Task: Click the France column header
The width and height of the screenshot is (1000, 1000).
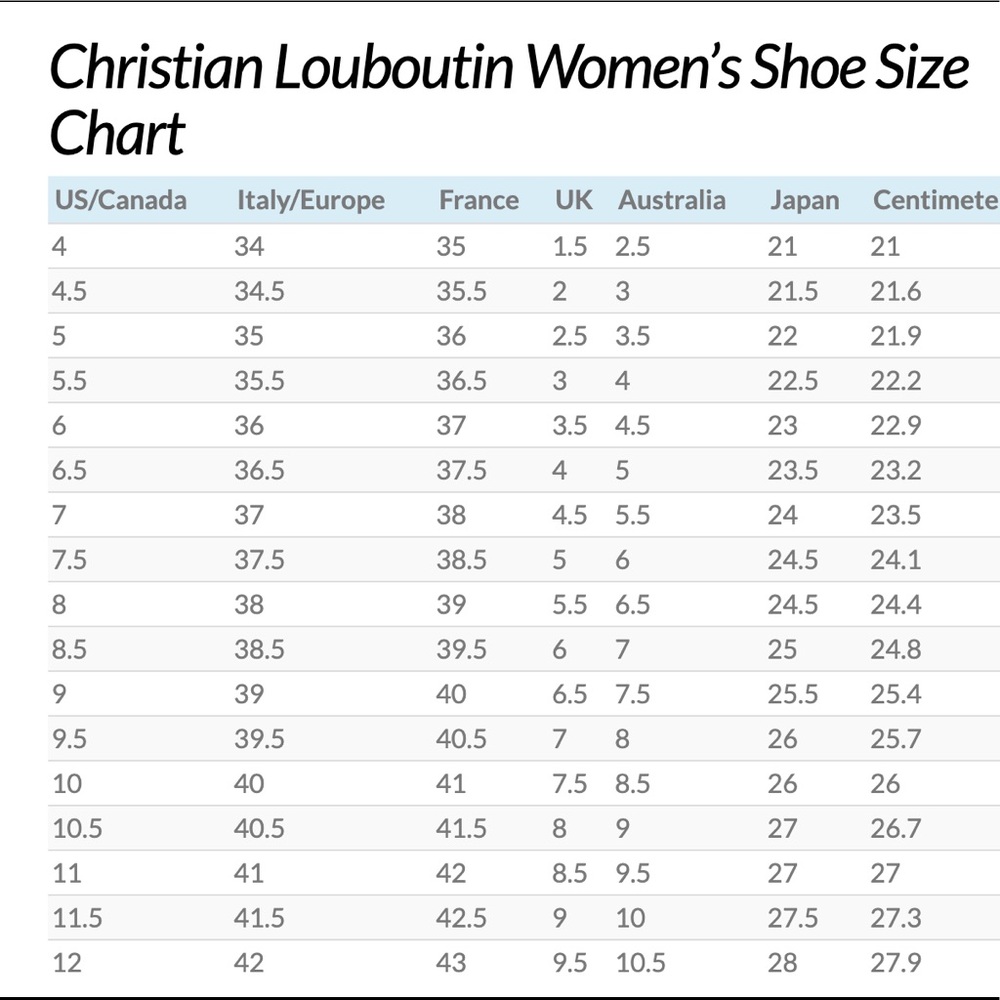Action: click(478, 200)
